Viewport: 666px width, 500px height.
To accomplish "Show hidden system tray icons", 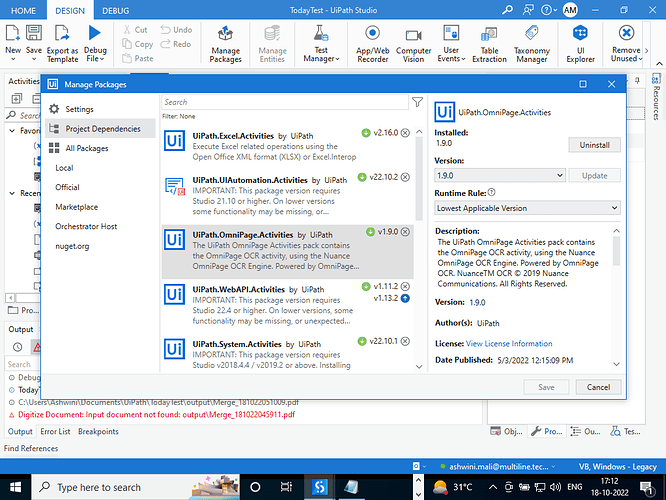I will [493, 487].
